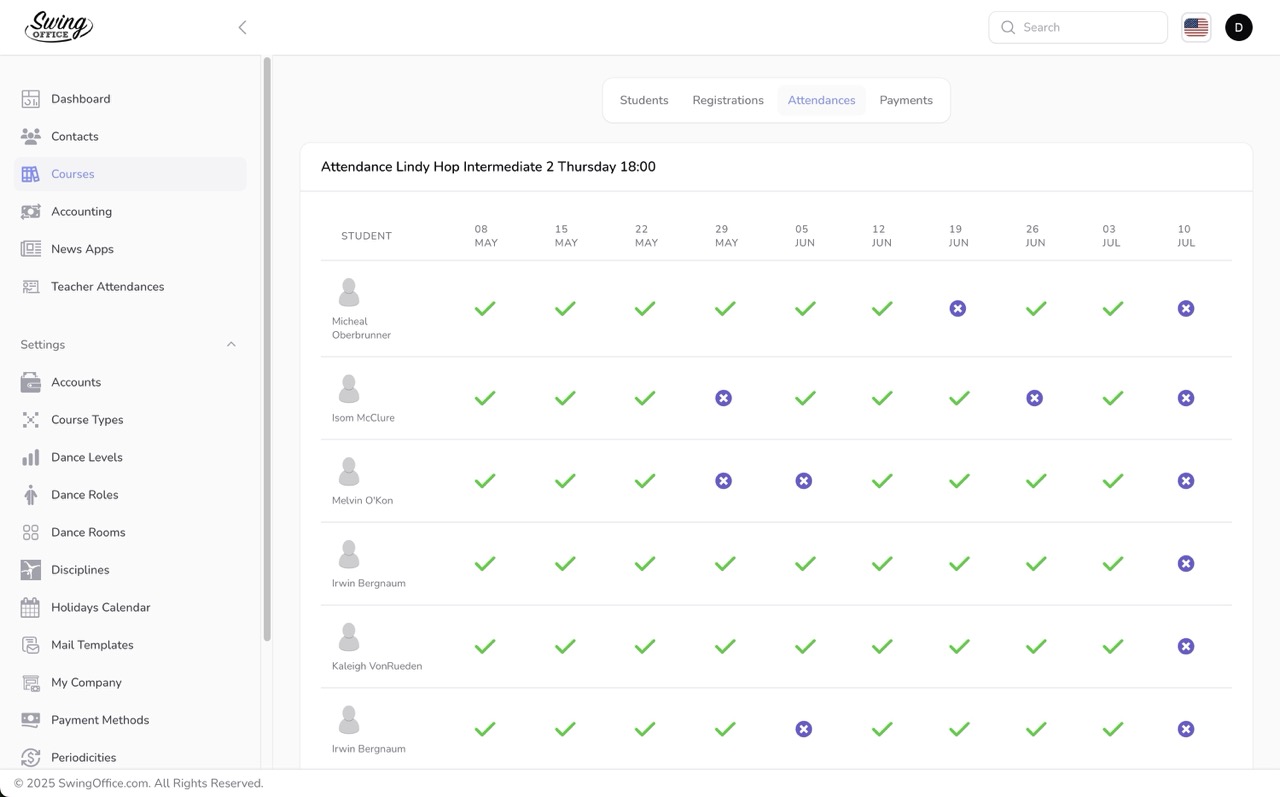Click the sidebar vertical scrollbar

(x=267, y=349)
